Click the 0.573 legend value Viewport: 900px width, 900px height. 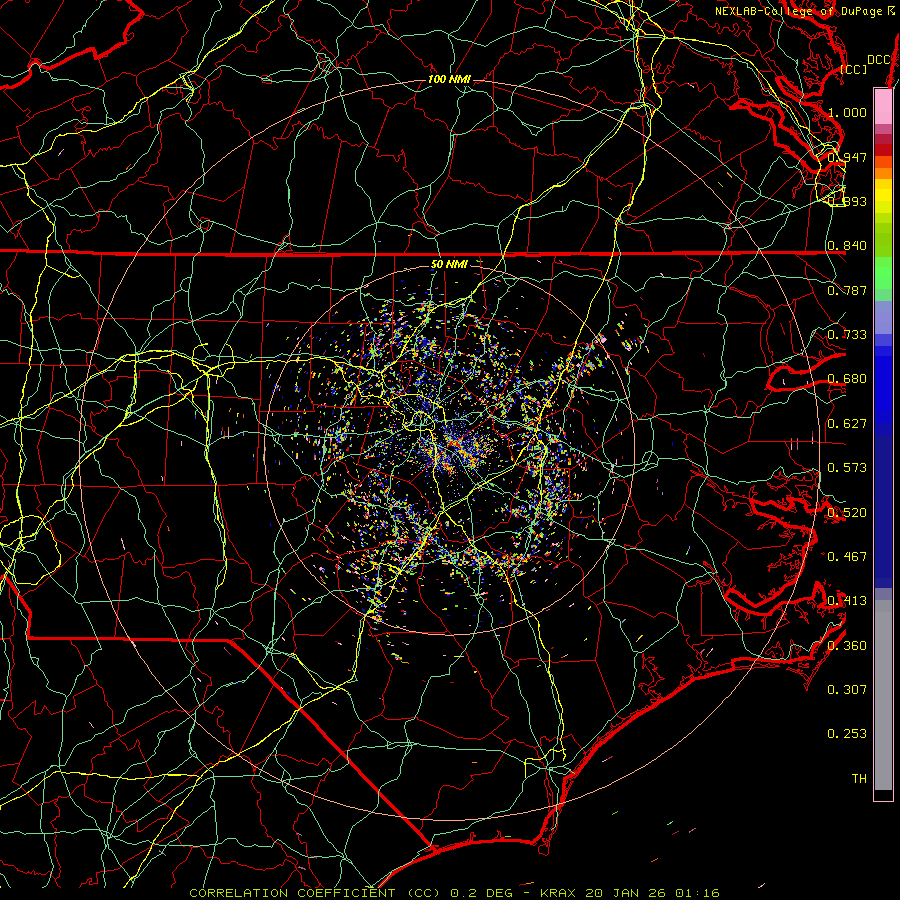point(847,468)
